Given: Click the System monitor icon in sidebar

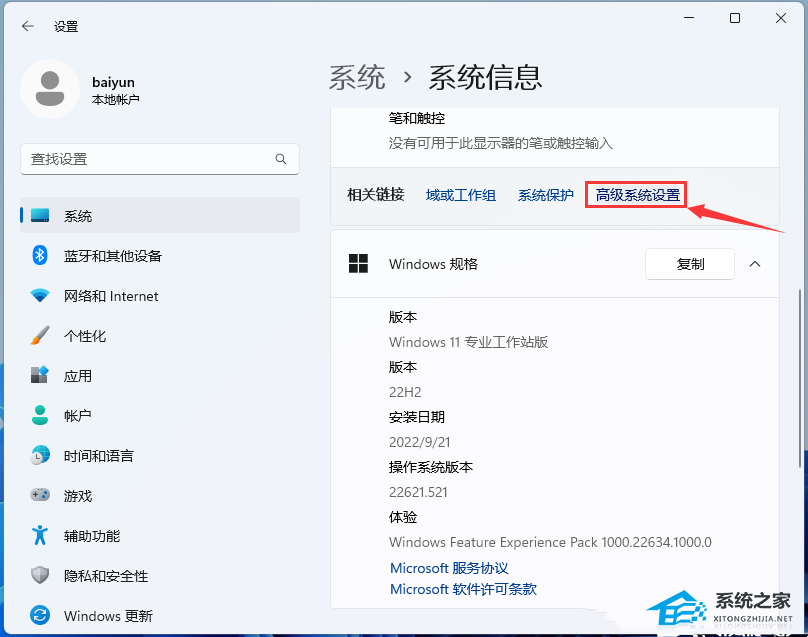Looking at the screenshot, I should click(40, 216).
